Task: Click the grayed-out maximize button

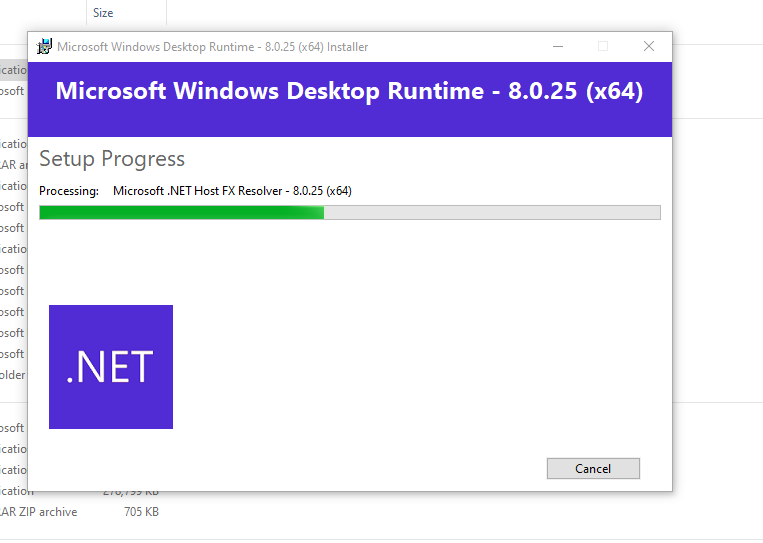Action: coord(603,46)
